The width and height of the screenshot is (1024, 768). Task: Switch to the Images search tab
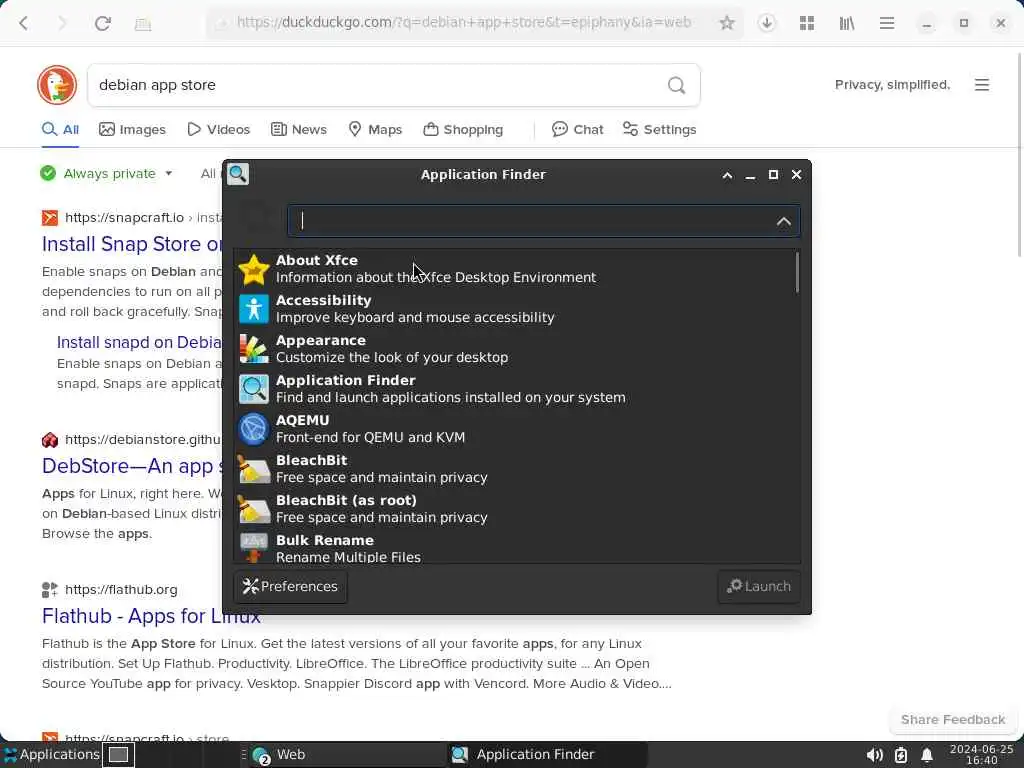click(x=133, y=129)
